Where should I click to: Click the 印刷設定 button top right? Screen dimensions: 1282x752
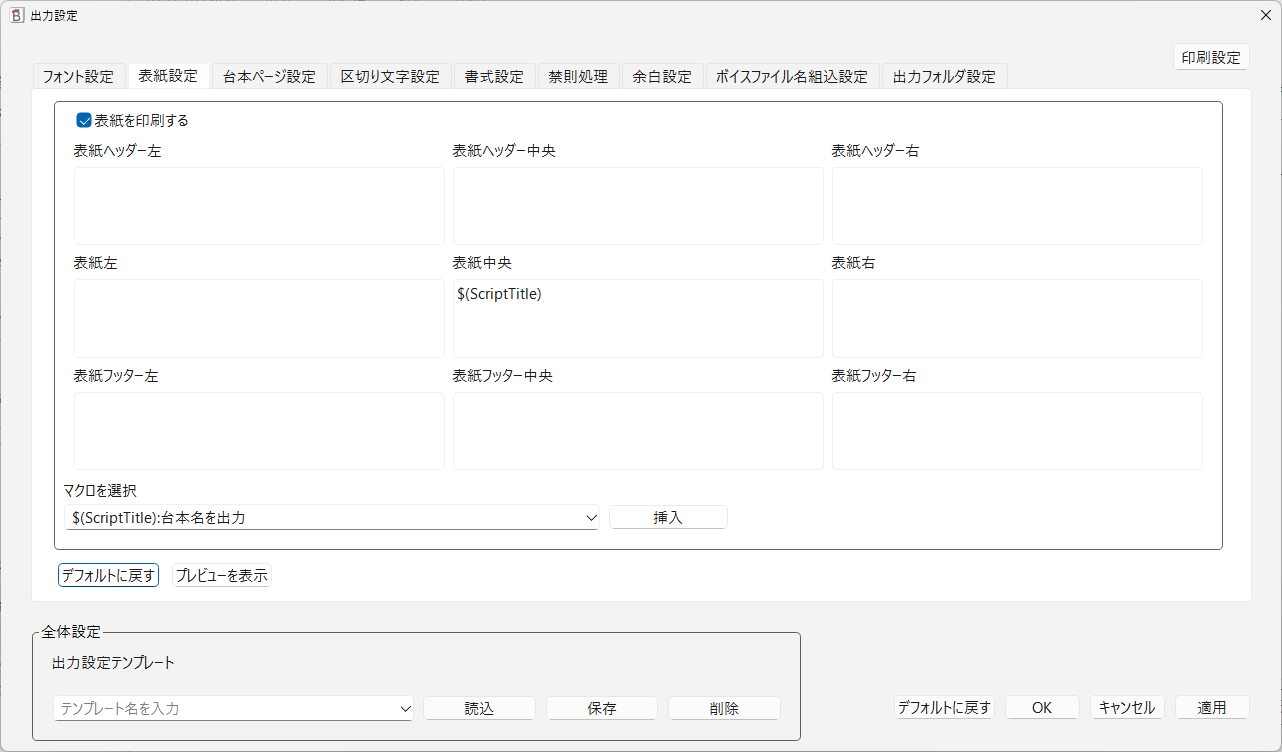(x=1211, y=57)
